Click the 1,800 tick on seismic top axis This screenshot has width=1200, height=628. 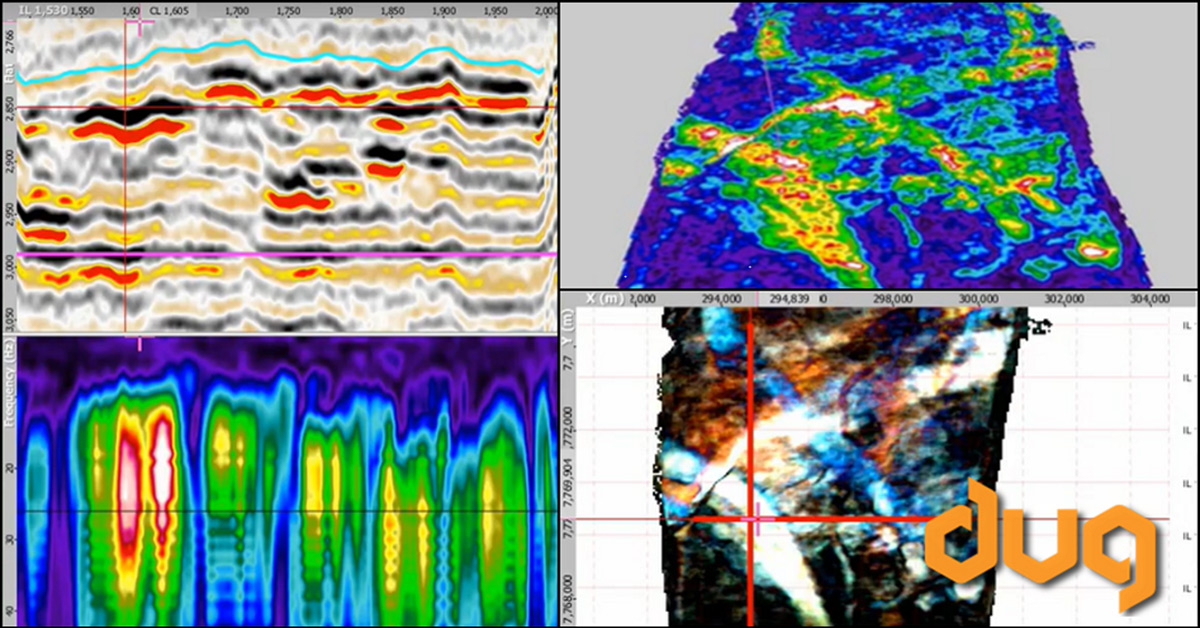coord(340,8)
